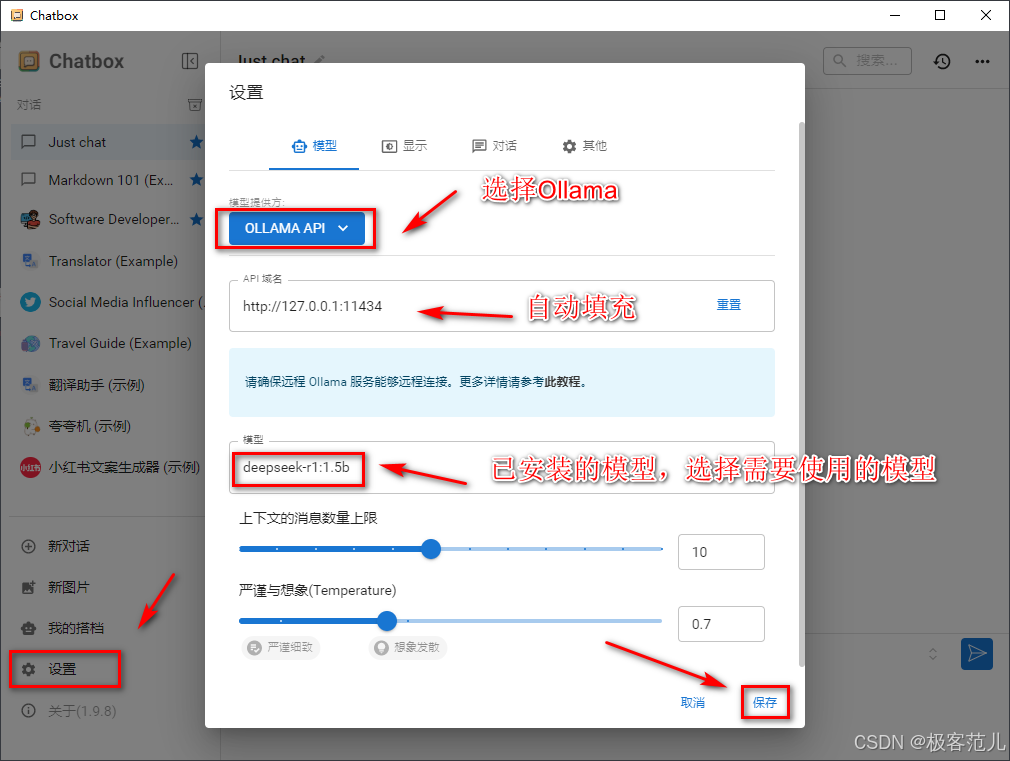
Task: Click the Translator (Example) avatar icon
Action: [x=30, y=261]
